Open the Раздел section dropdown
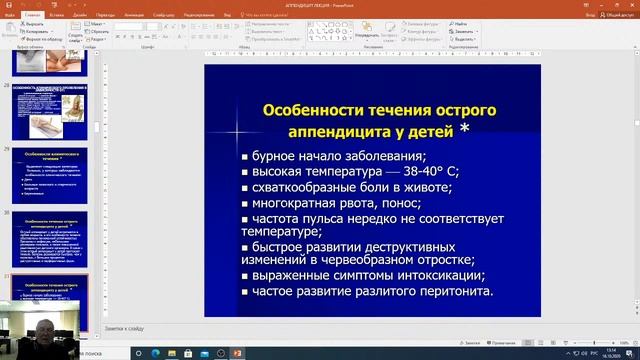Screen dimensions: 640x360 tap(96, 39)
